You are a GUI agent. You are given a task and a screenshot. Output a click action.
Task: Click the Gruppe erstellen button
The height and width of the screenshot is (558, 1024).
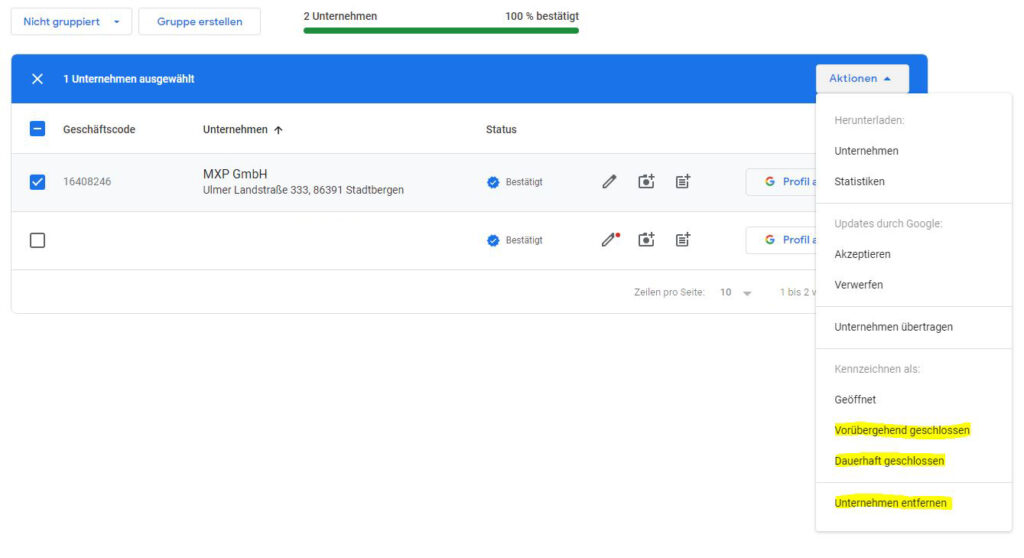[199, 22]
